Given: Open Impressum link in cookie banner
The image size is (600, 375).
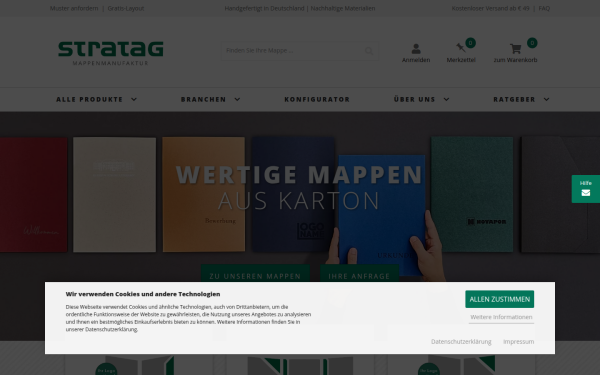Looking at the screenshot, I should point(518,342).
